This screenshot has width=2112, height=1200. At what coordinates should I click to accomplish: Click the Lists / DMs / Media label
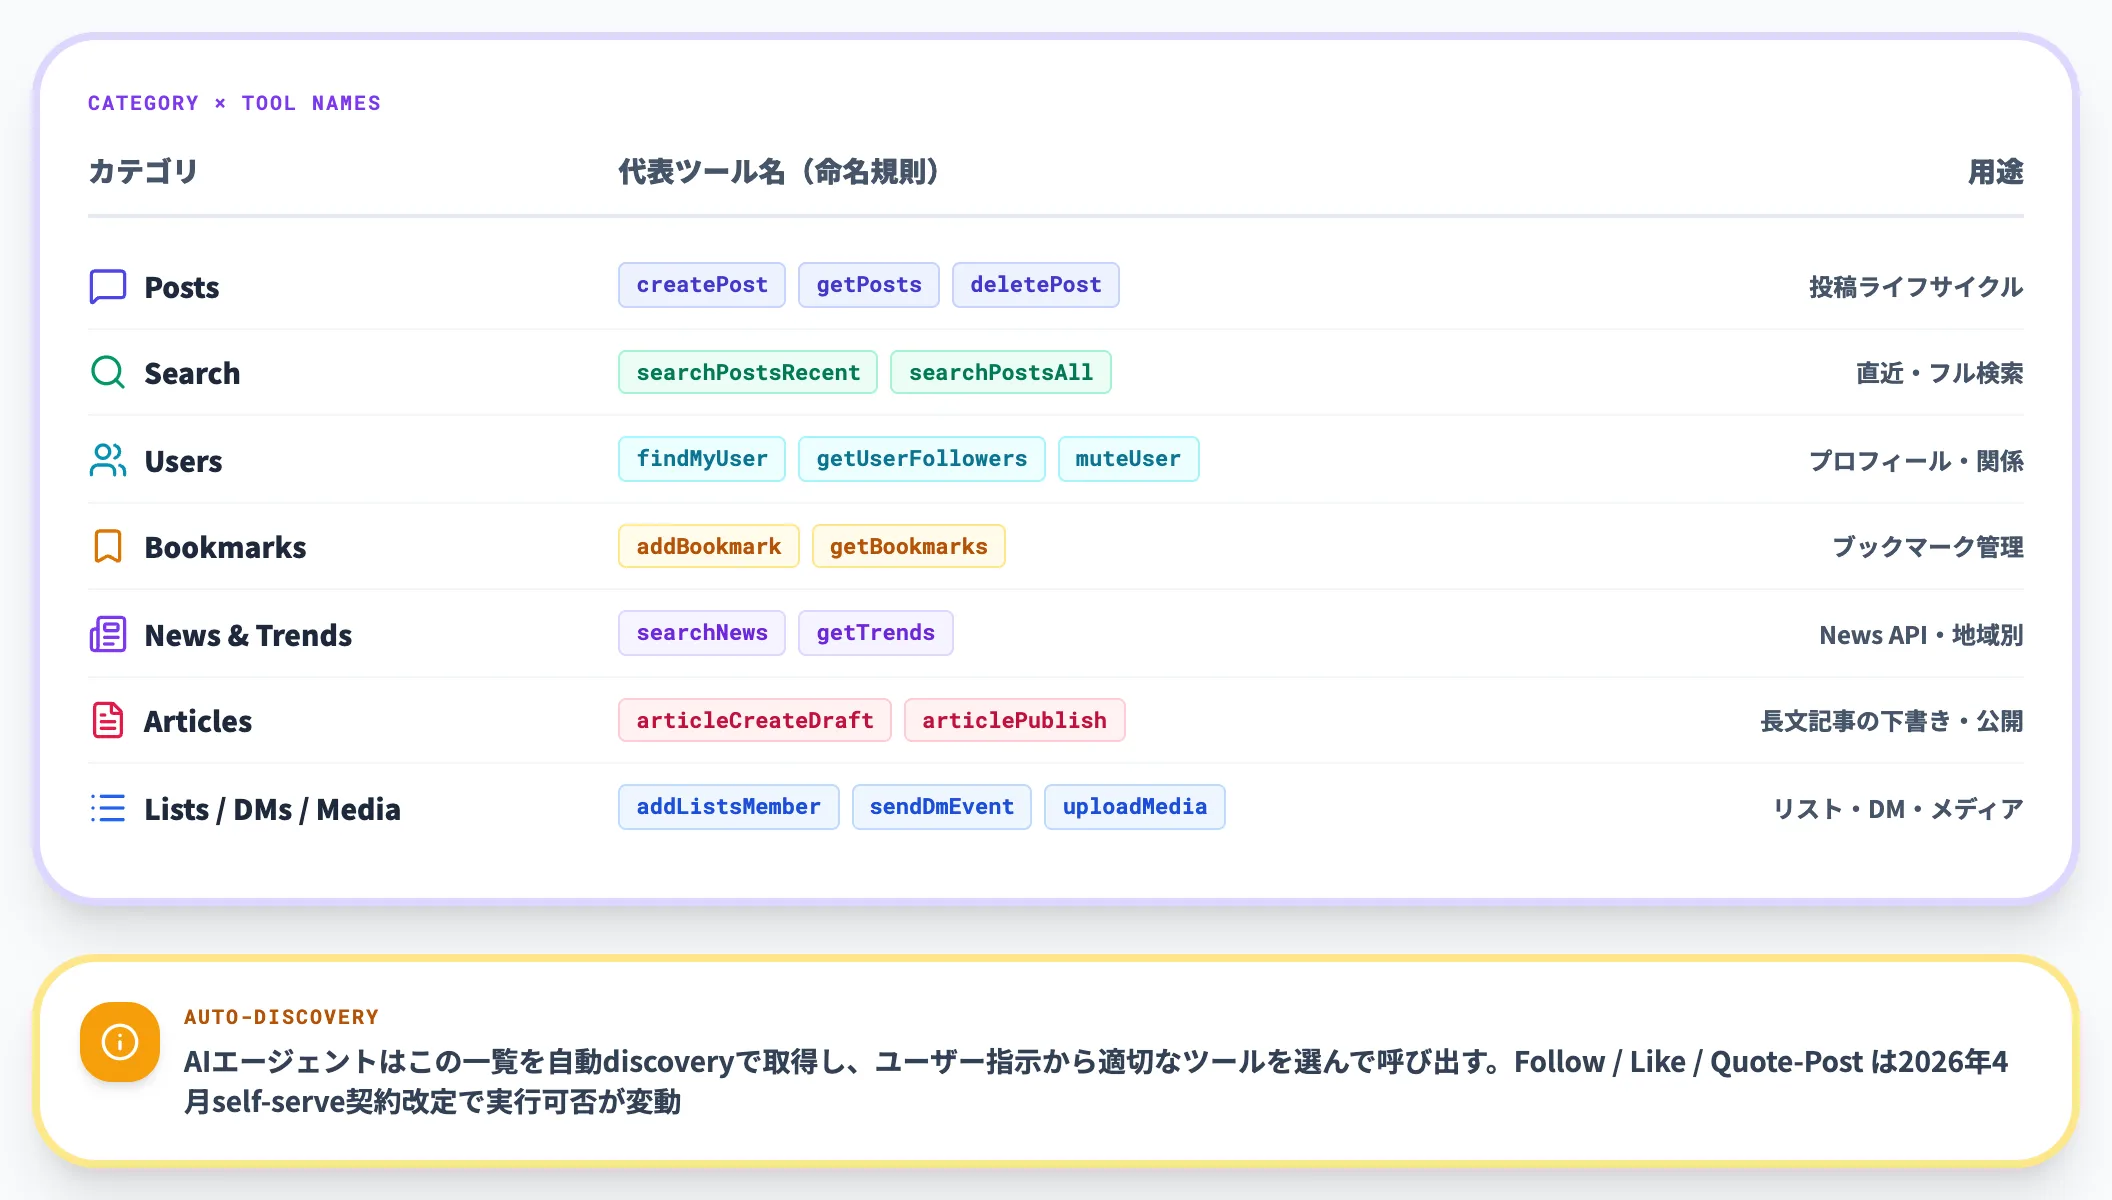click(x=272, y=809)
